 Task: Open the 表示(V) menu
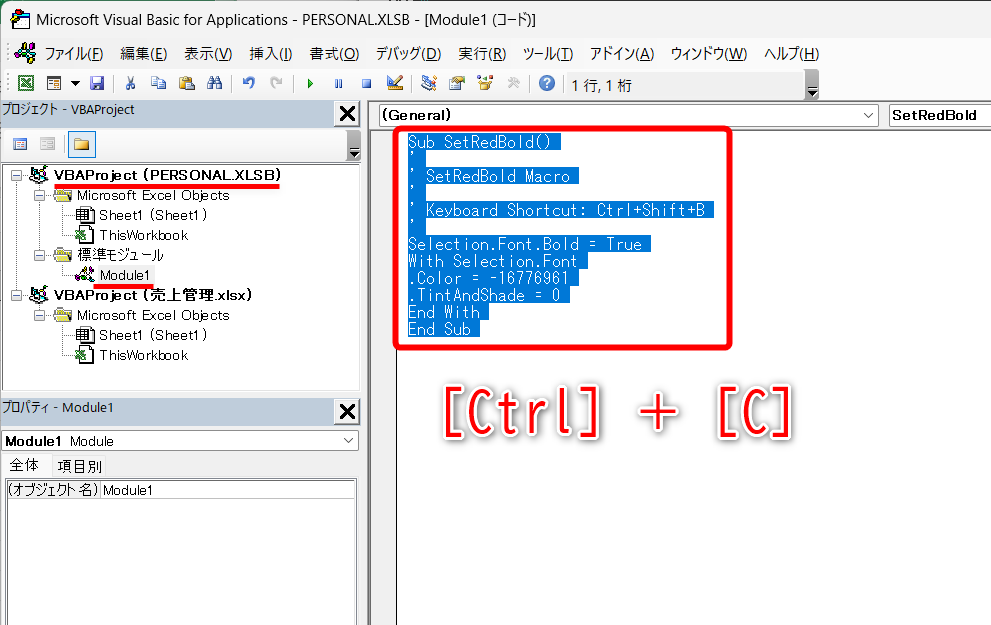click(x=208, y=54)
